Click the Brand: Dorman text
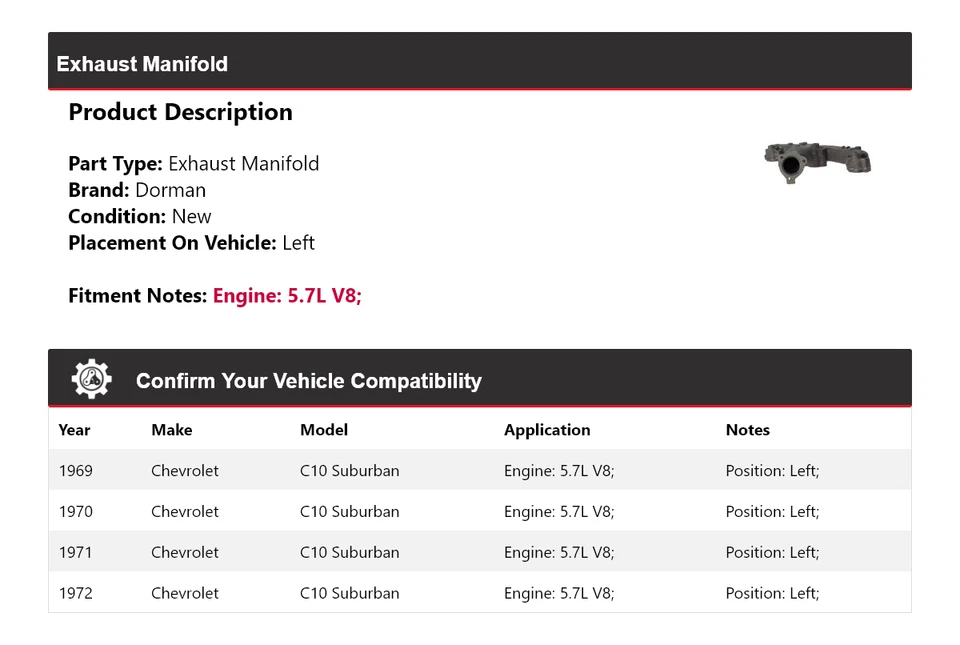The height and width of the screenshot is (645, 960). click(x=137, y=190)
